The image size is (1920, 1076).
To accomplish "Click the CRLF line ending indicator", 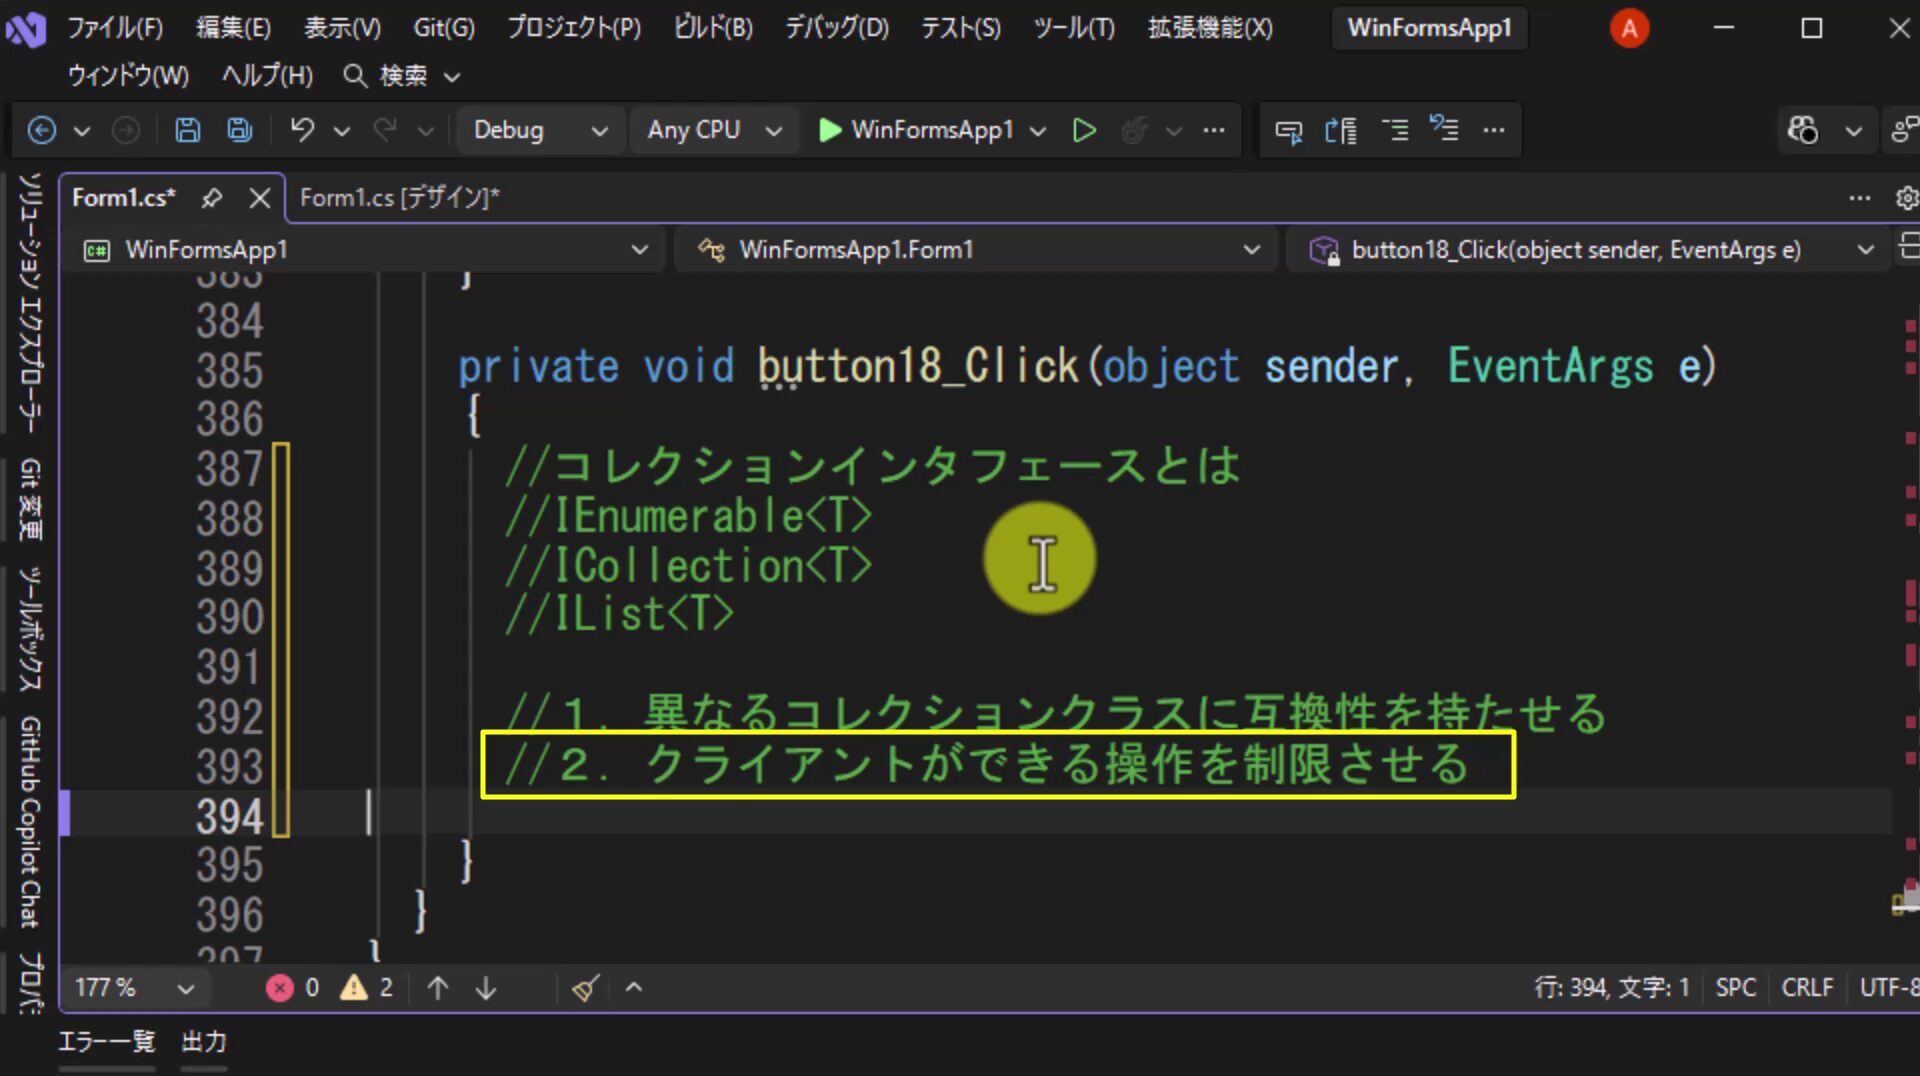I will tap(1807, 988).
